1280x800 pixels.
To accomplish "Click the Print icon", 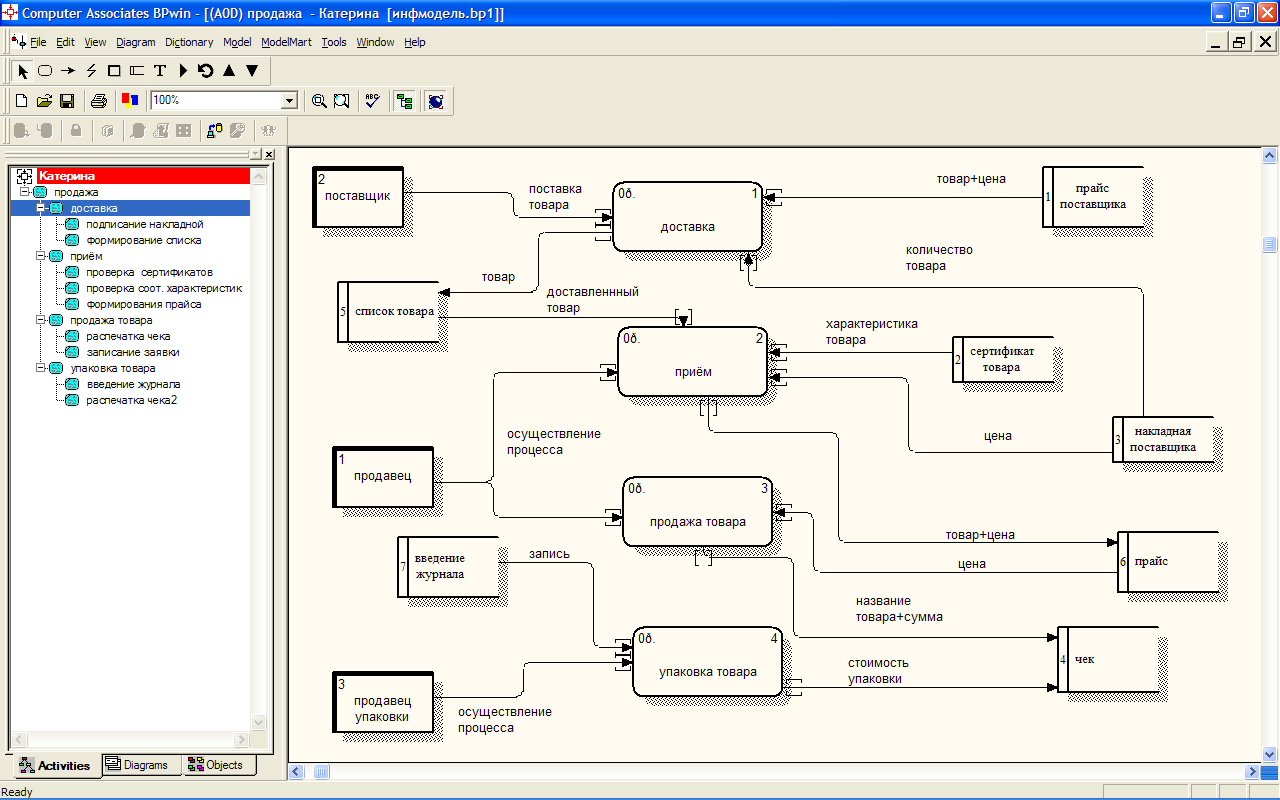I will (x=98, y=101).
